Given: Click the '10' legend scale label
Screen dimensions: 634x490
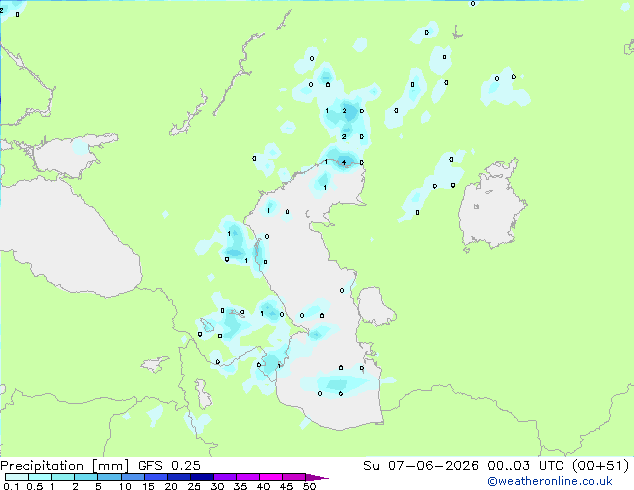Looking at the screenshot, I should coord(125,486).
